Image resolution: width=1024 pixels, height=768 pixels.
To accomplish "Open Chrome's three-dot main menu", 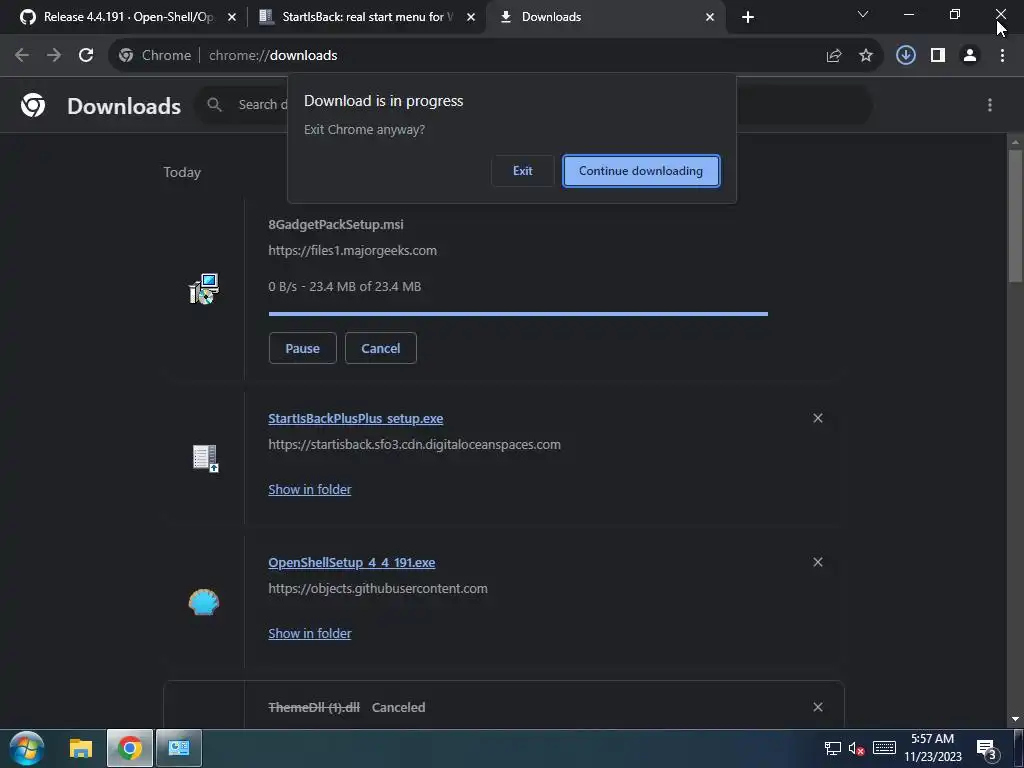I will 1002,56.
